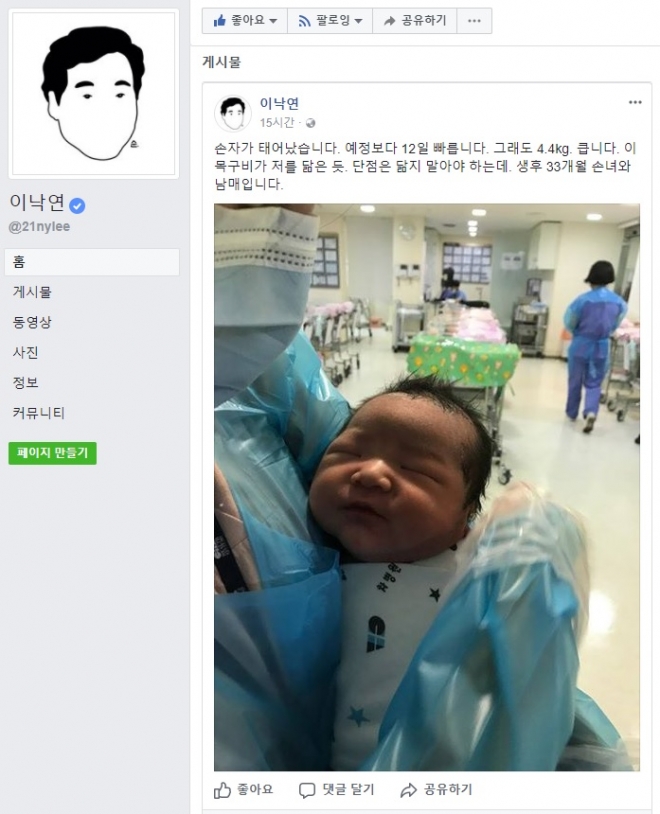Click the thumbs-up icon below the post
This screenshot has height=814, width=660.
pyautogui.click(x=222, y=790)
